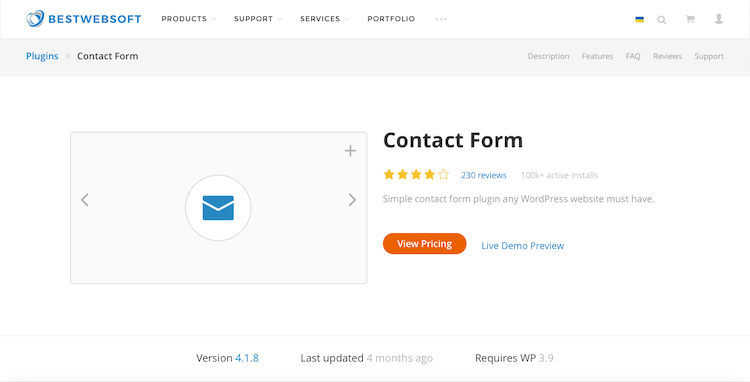
Task: Click the Contact Form heading
Action: (x=452, y=140)
